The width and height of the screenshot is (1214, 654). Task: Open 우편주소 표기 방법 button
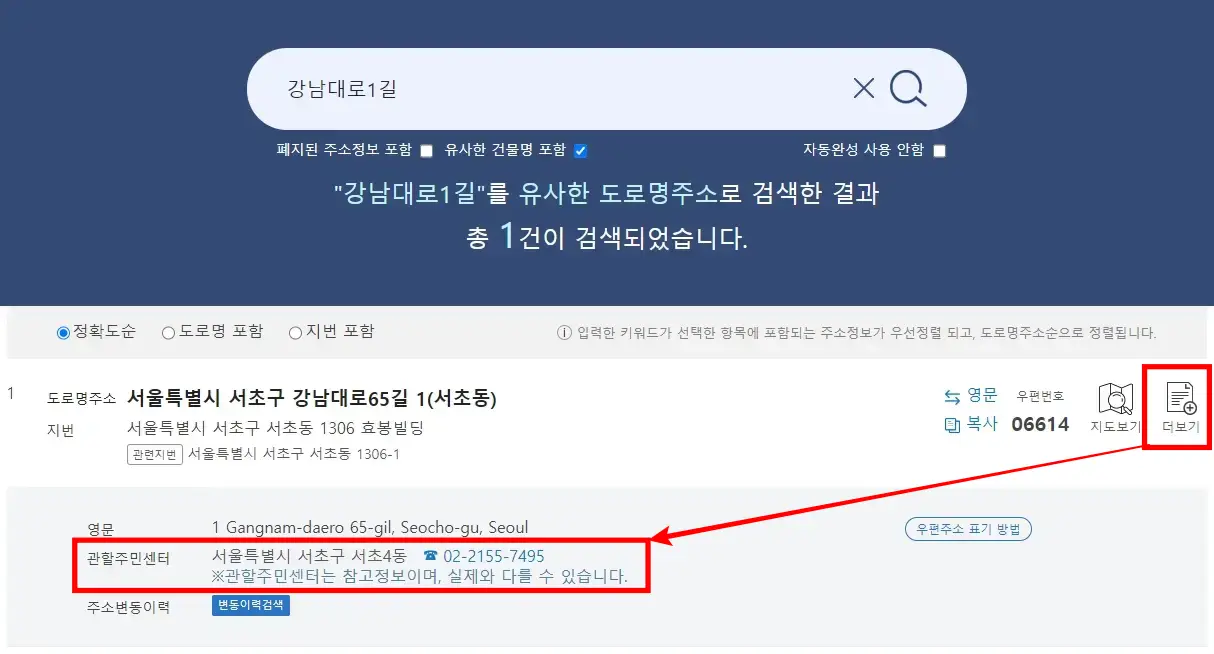(x=968, y=529)
